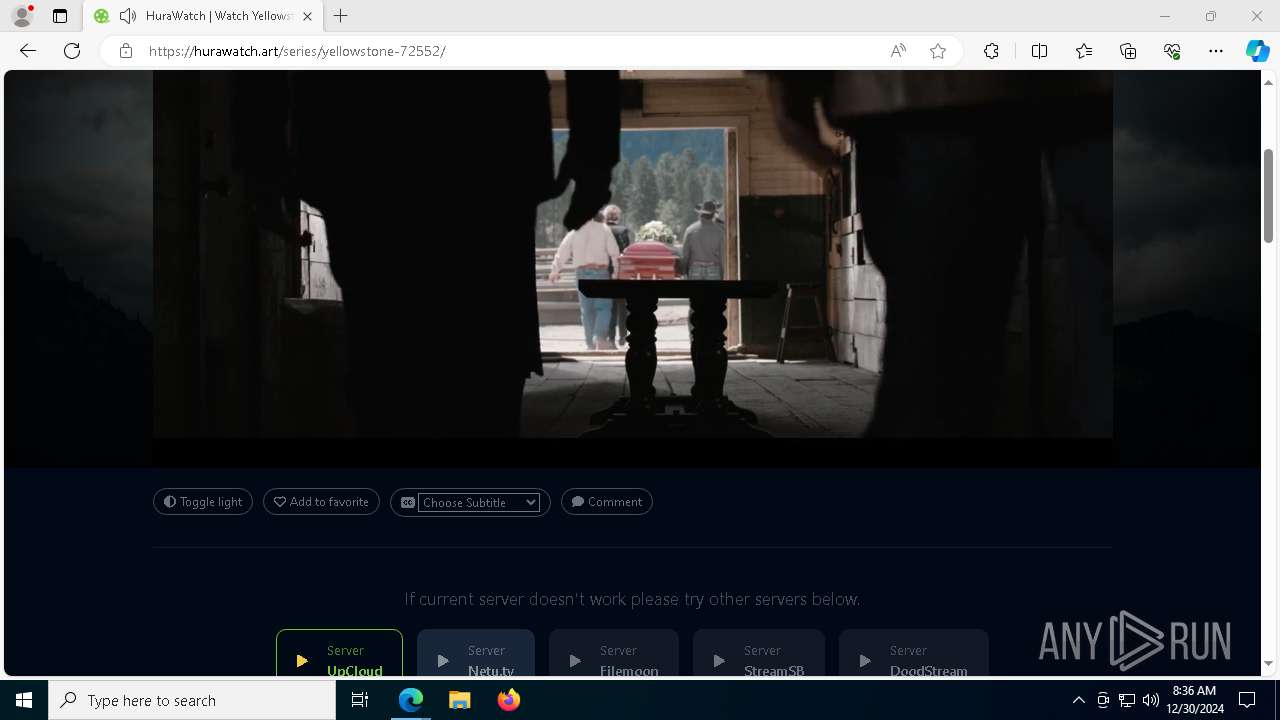Open Task View on the taskbar
Screen dimensions: 1280x720
coord(361,700)
